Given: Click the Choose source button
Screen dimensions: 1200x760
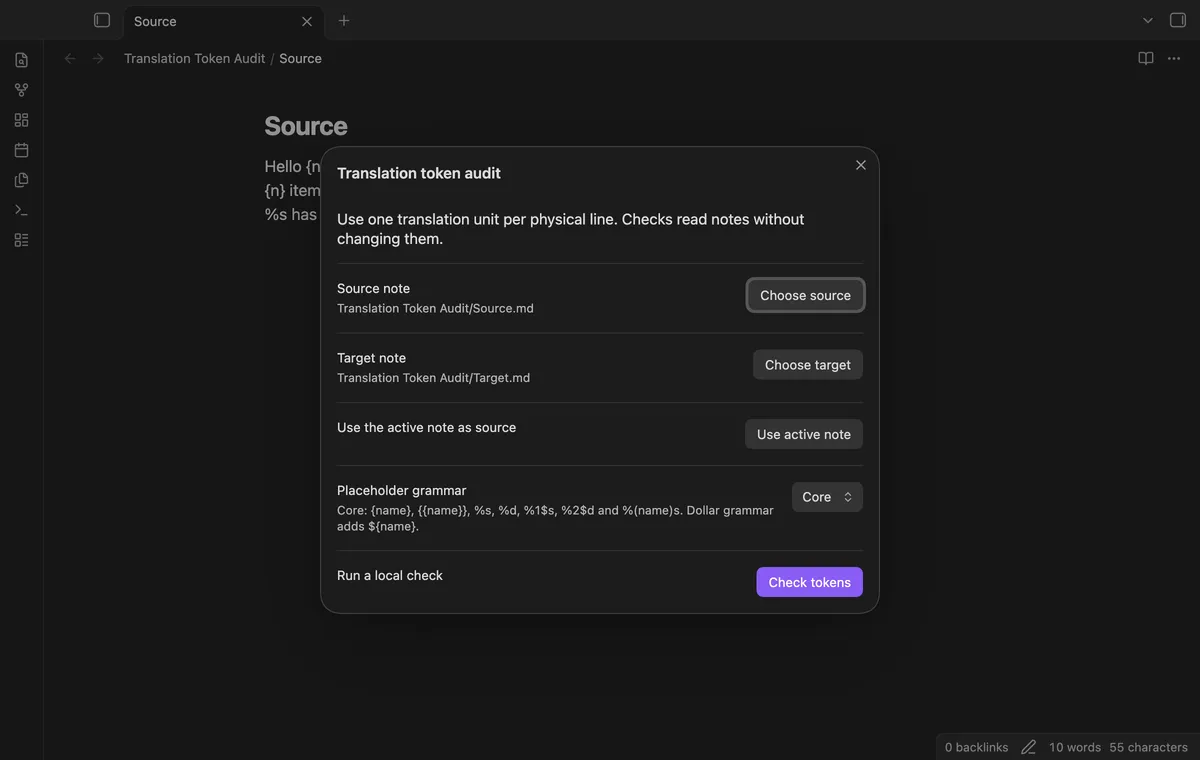Looking at the screenshot, I should 805,295.
